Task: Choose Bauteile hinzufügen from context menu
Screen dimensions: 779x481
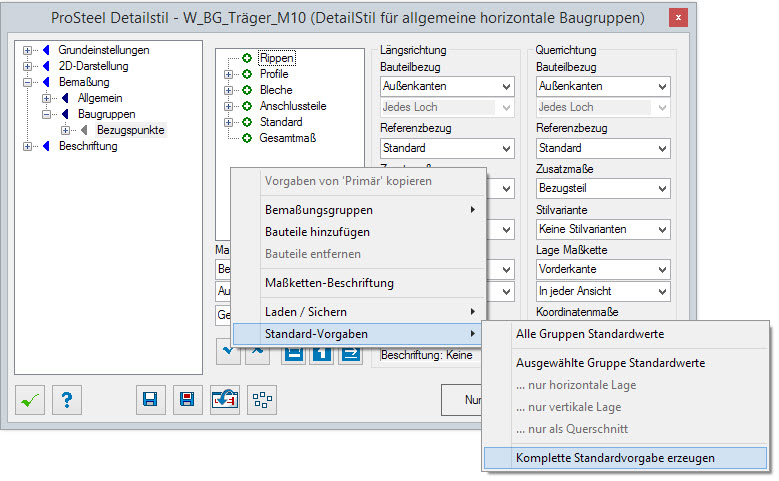Action: pos(359,232)
